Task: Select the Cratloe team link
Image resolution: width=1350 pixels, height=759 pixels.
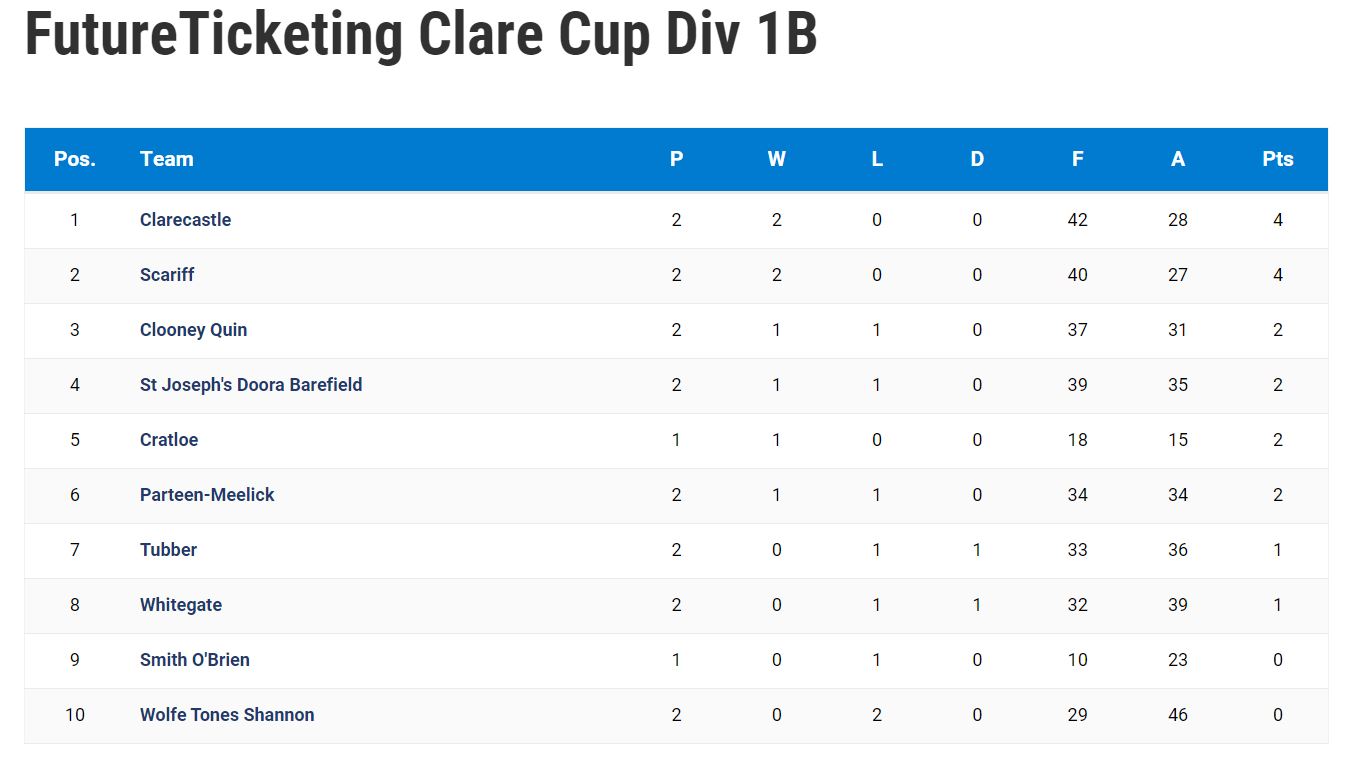Action: (x=169, y=440)
